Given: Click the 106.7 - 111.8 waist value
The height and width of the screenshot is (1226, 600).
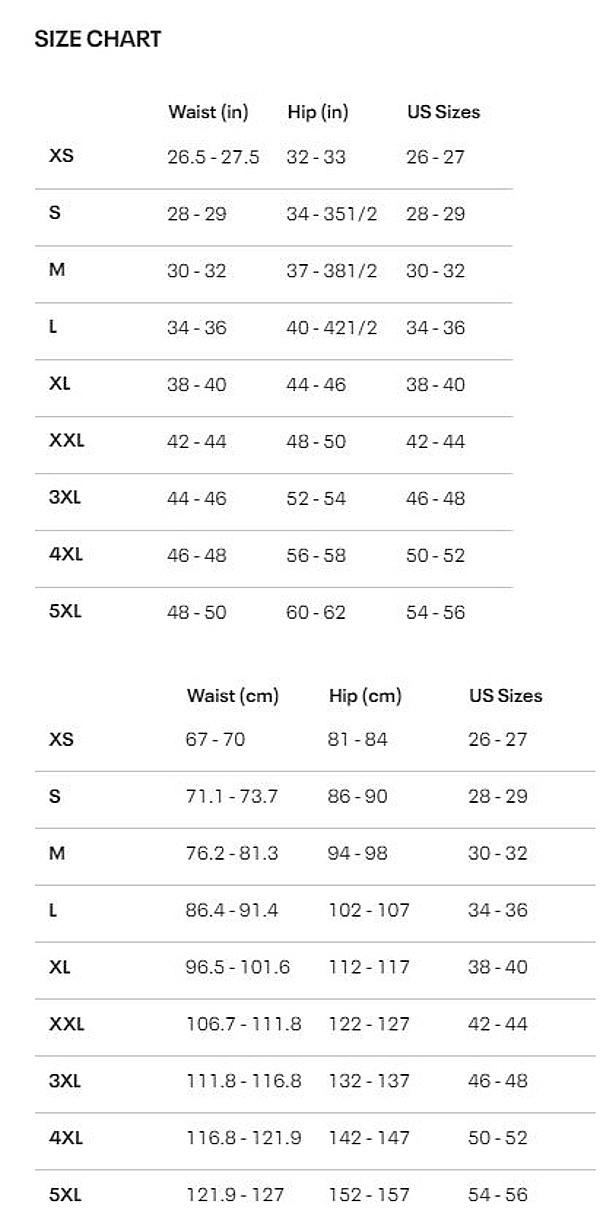Looking at the screenshot, I should pyautogui.click(x=243, y=1025).
